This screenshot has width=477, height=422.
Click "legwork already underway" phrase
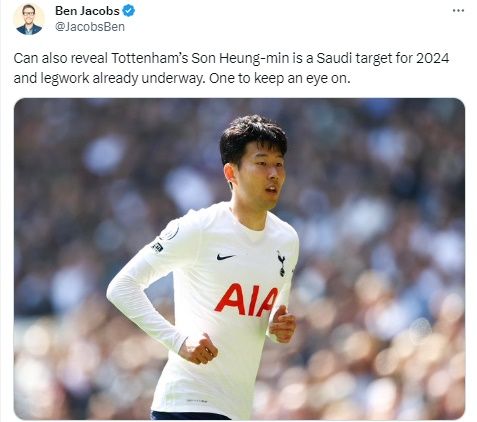[x=122, y=78]
